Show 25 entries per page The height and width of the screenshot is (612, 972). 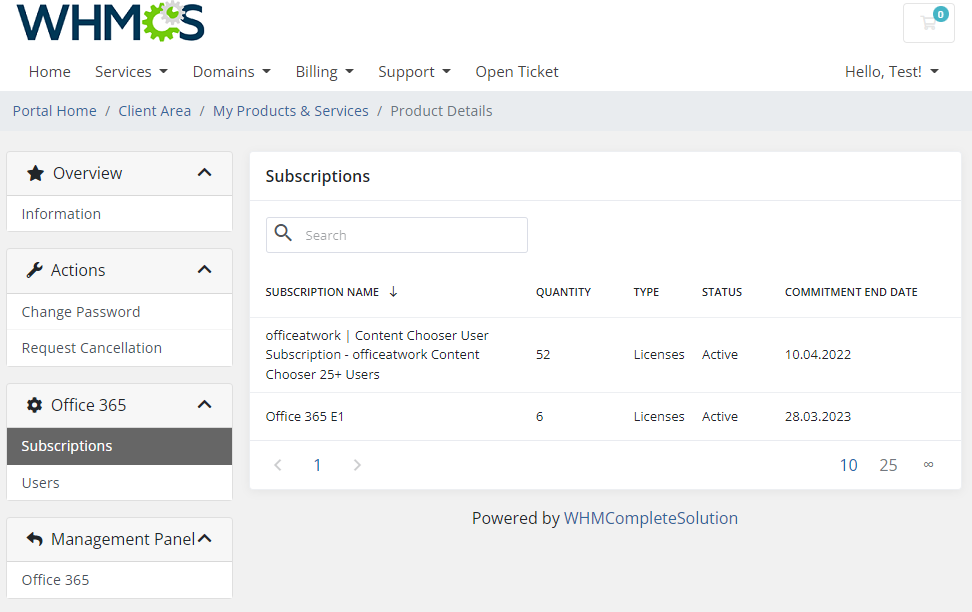coord(888,465)
